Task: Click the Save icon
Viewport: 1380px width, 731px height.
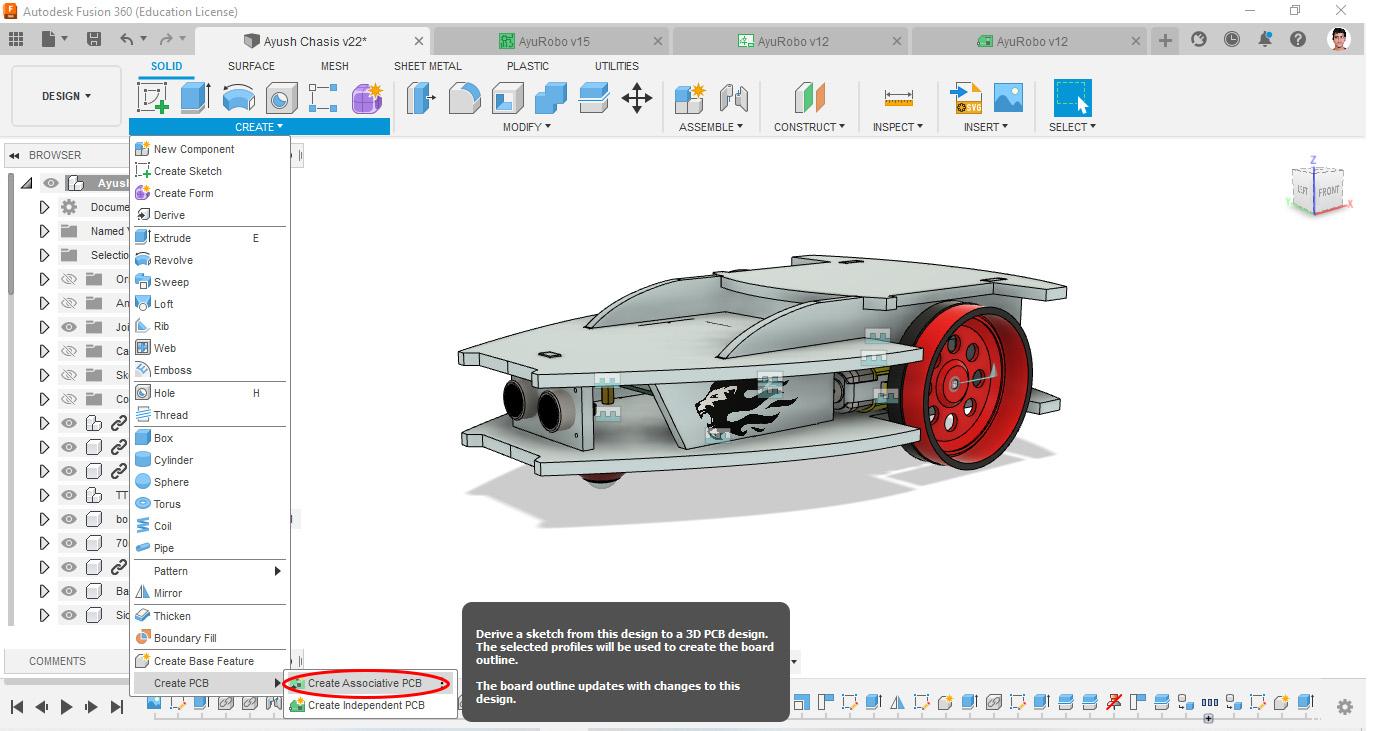Action: click(x=93, y=39)
